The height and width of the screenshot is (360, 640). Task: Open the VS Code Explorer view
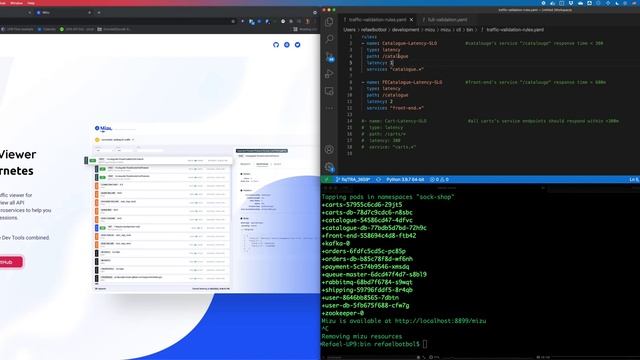[329, 21]
